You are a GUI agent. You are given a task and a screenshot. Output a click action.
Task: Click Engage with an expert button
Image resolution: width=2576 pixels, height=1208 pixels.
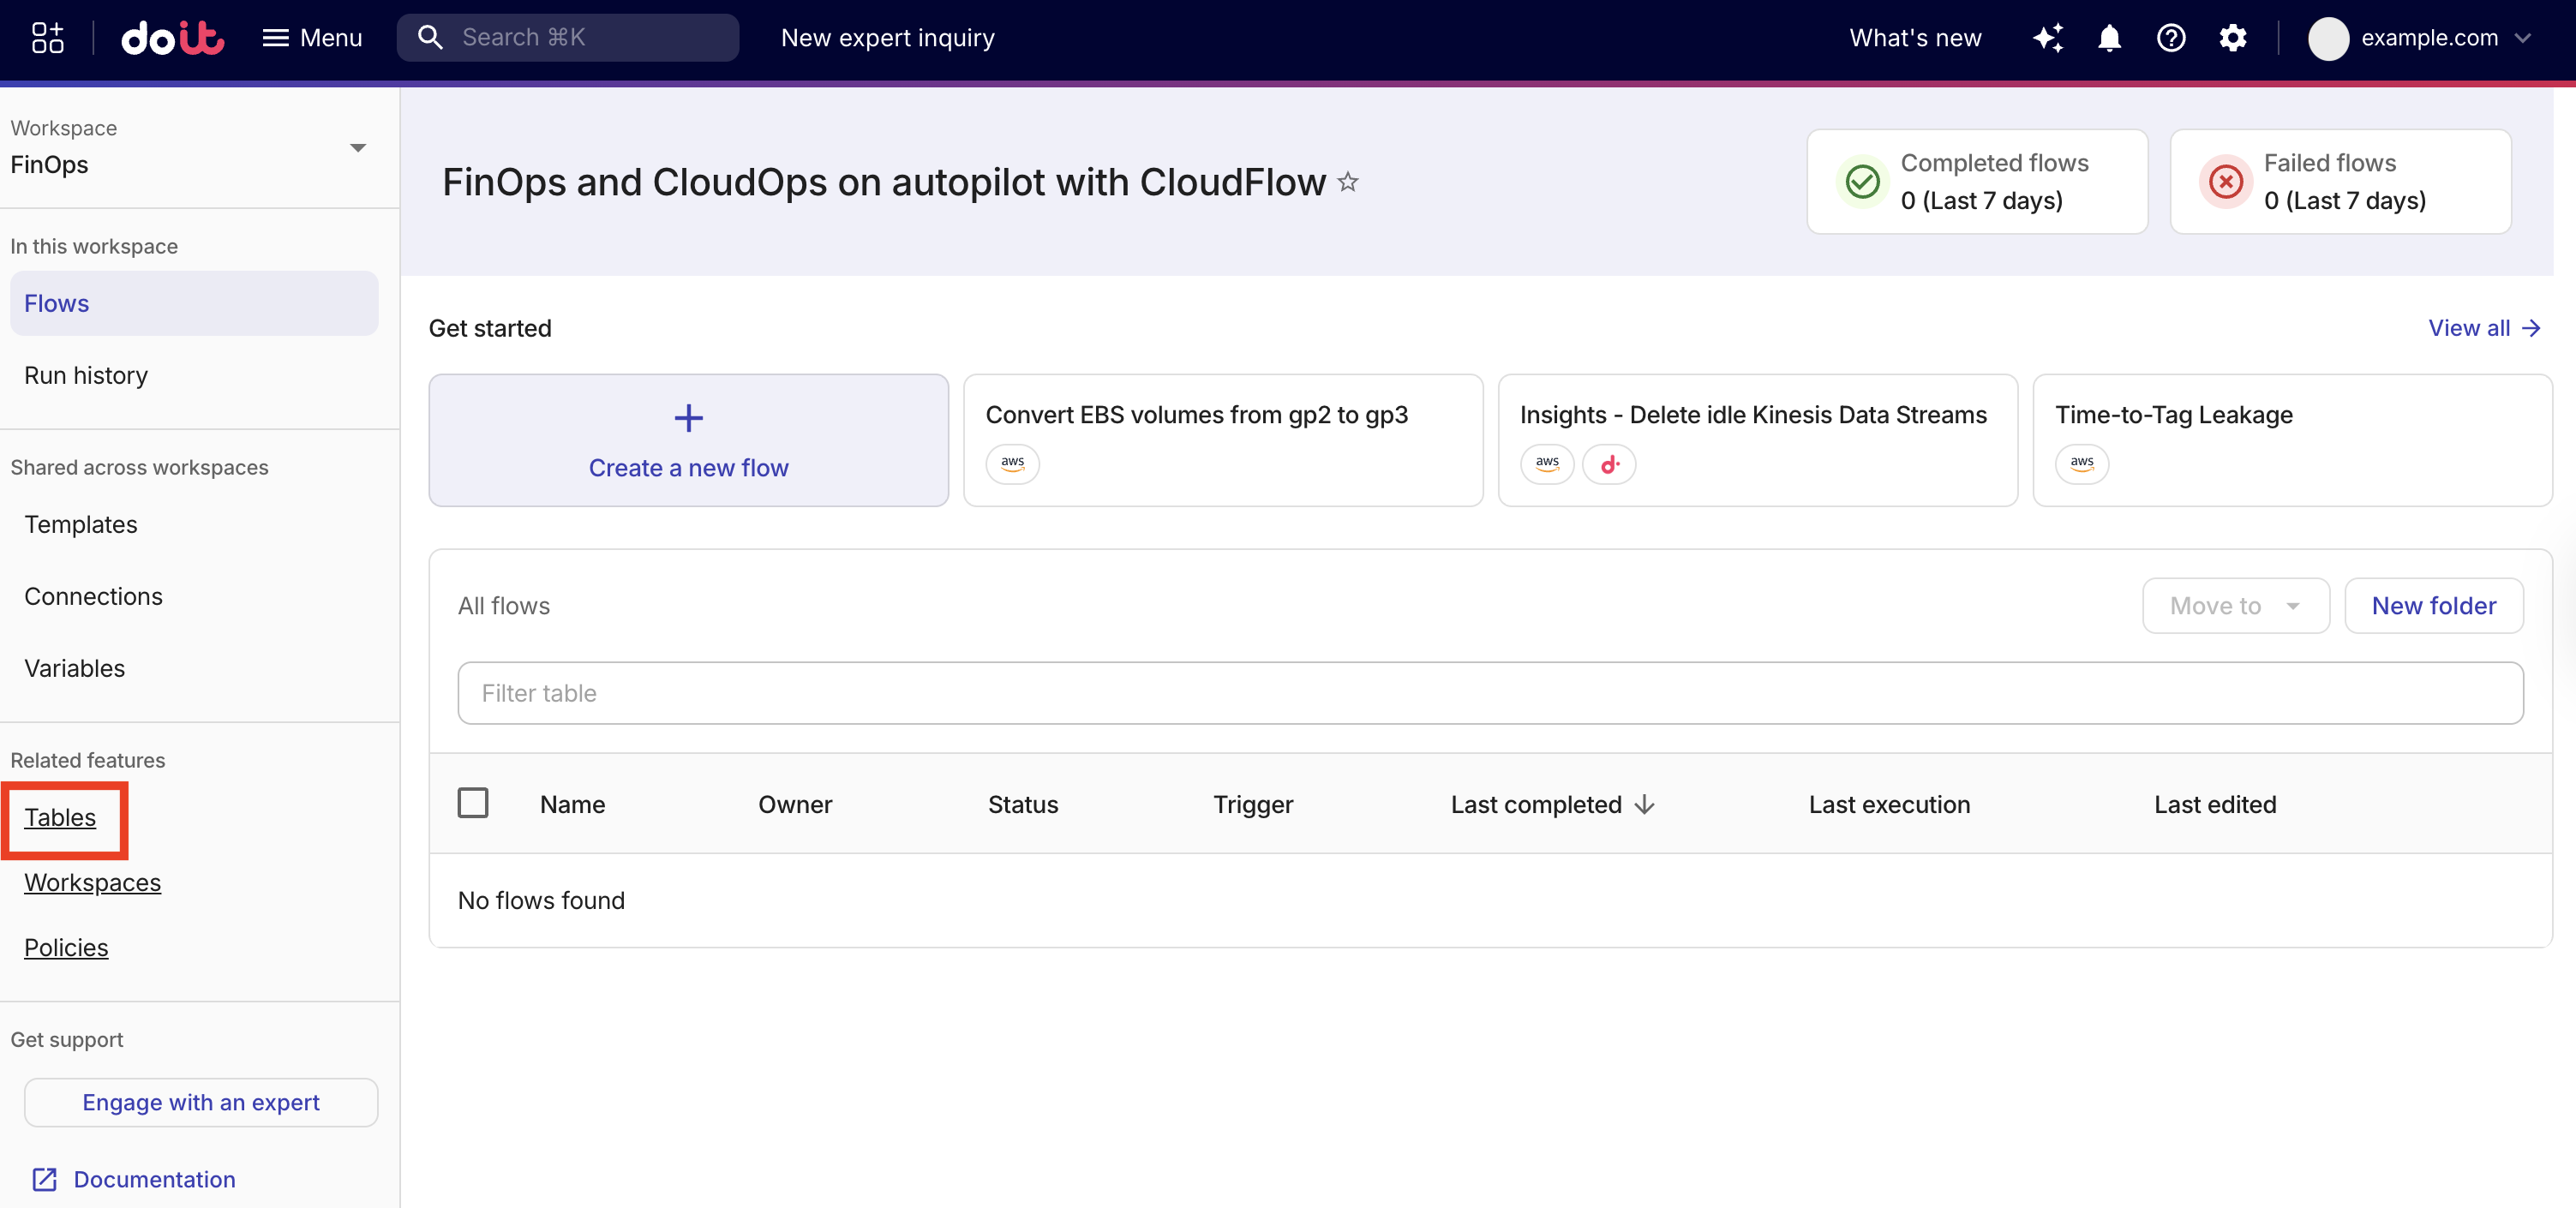point(201,1102)
